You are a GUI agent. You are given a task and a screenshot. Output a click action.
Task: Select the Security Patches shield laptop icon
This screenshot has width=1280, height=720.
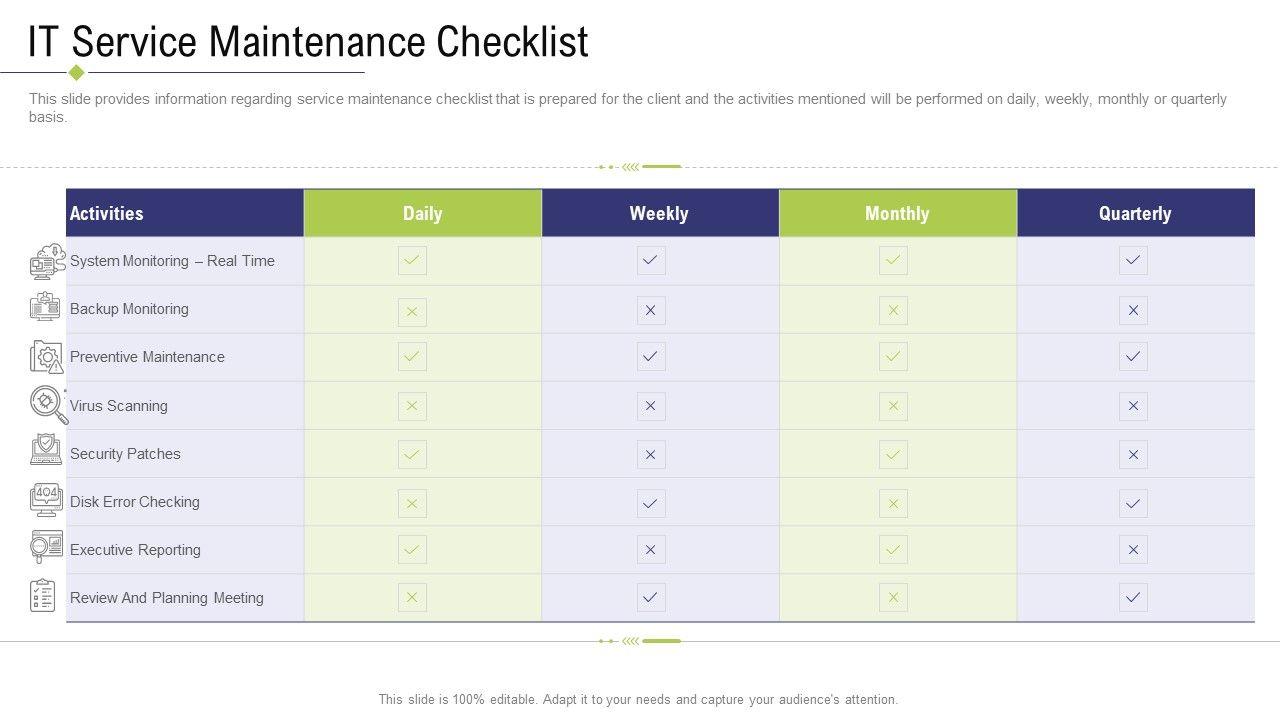click(46, 451)
